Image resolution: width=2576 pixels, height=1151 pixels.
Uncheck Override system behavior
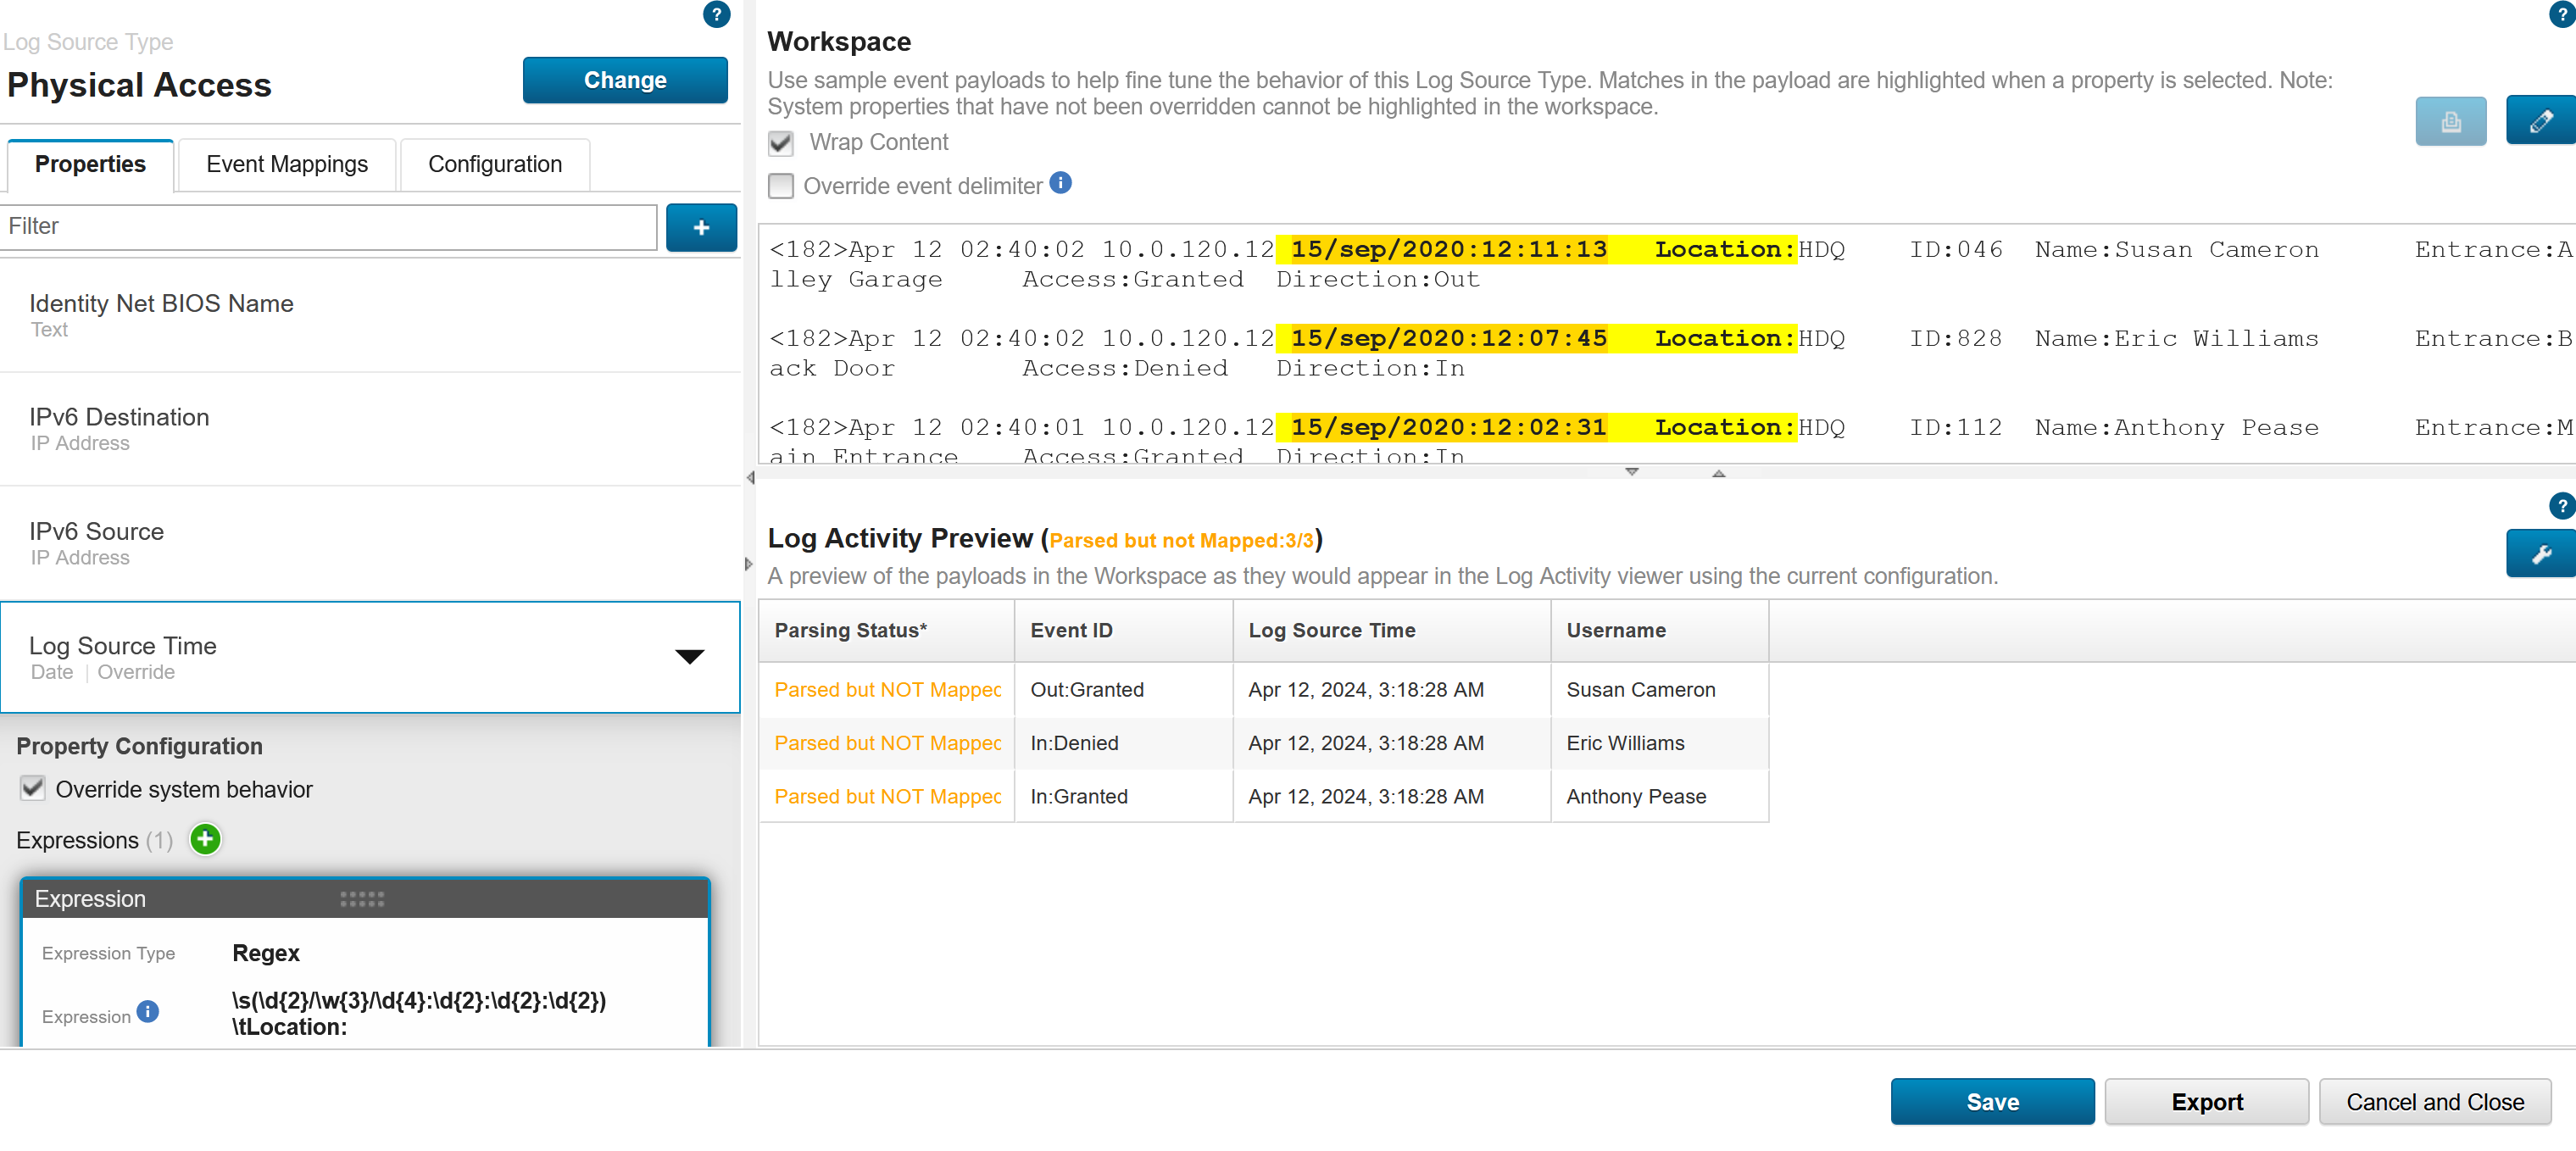33,788
